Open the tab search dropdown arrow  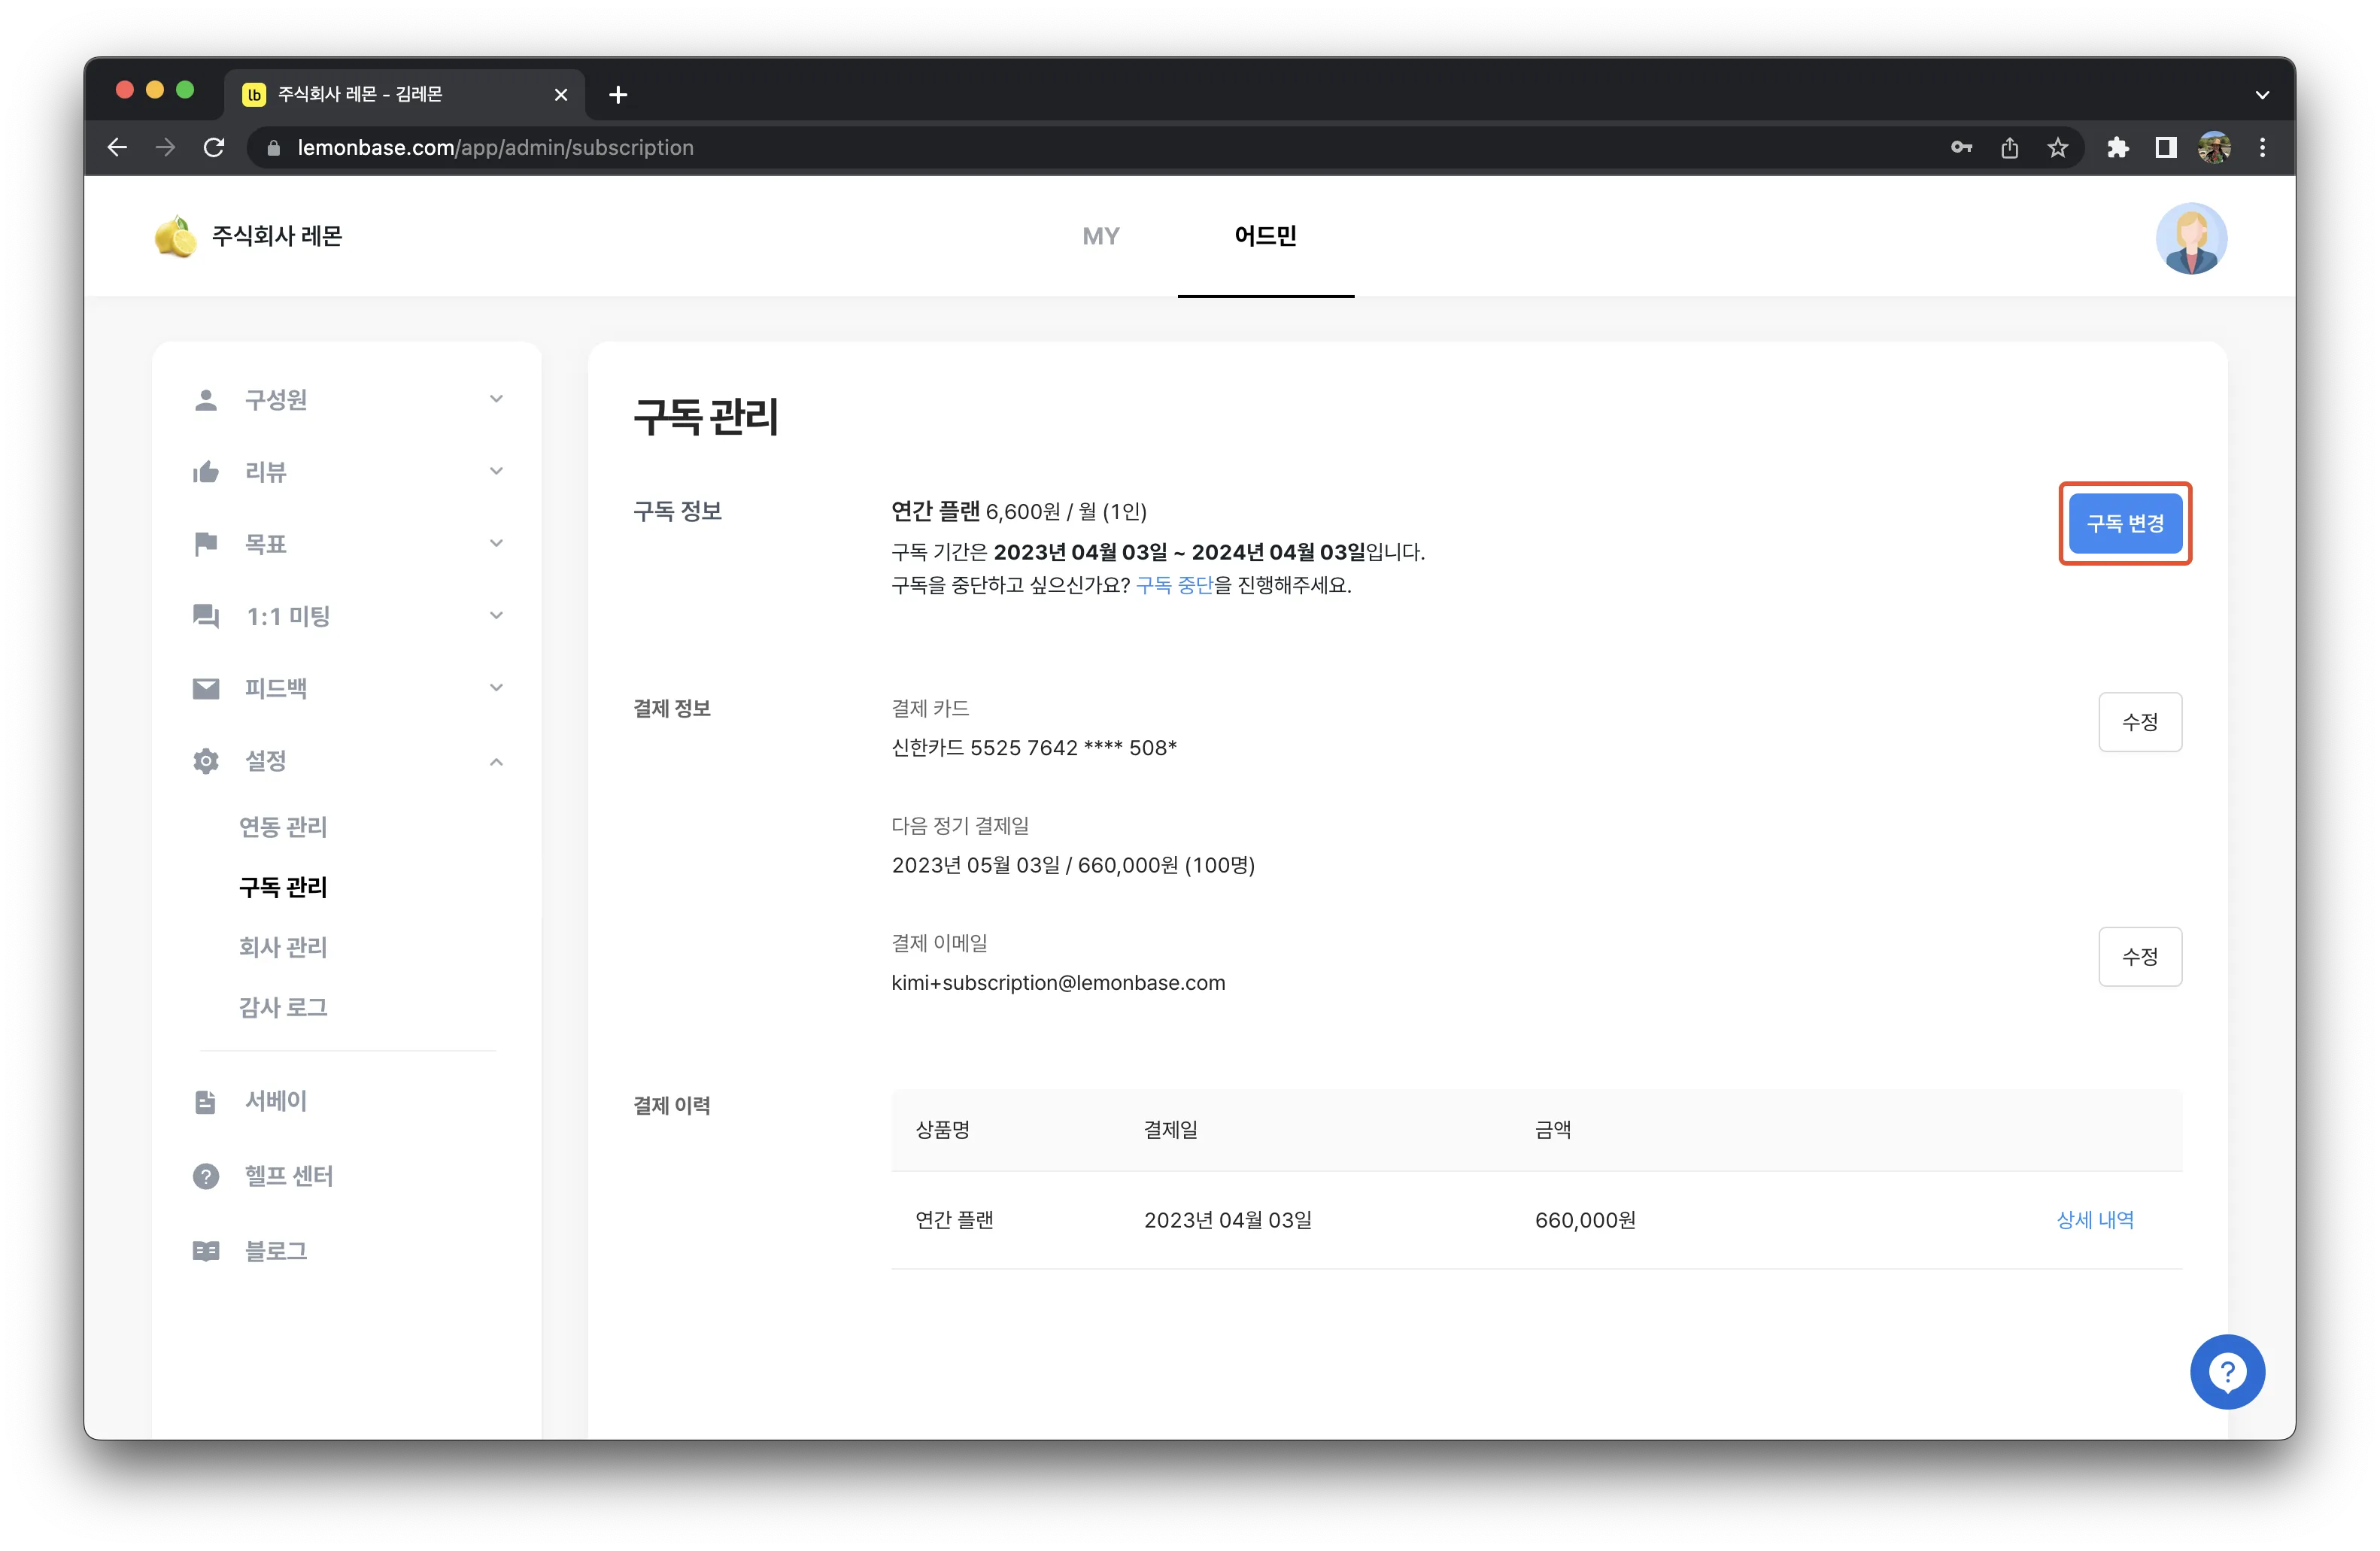pos(2262,95)
